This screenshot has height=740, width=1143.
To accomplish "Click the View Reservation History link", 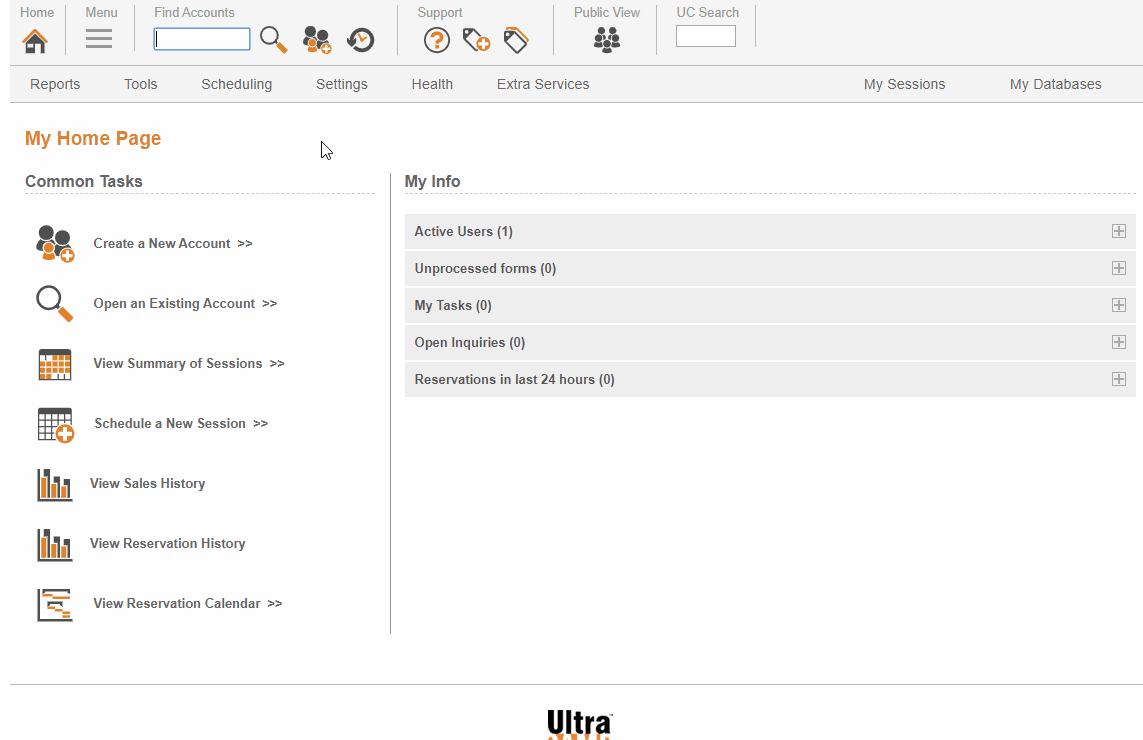I will click(168, 543).
